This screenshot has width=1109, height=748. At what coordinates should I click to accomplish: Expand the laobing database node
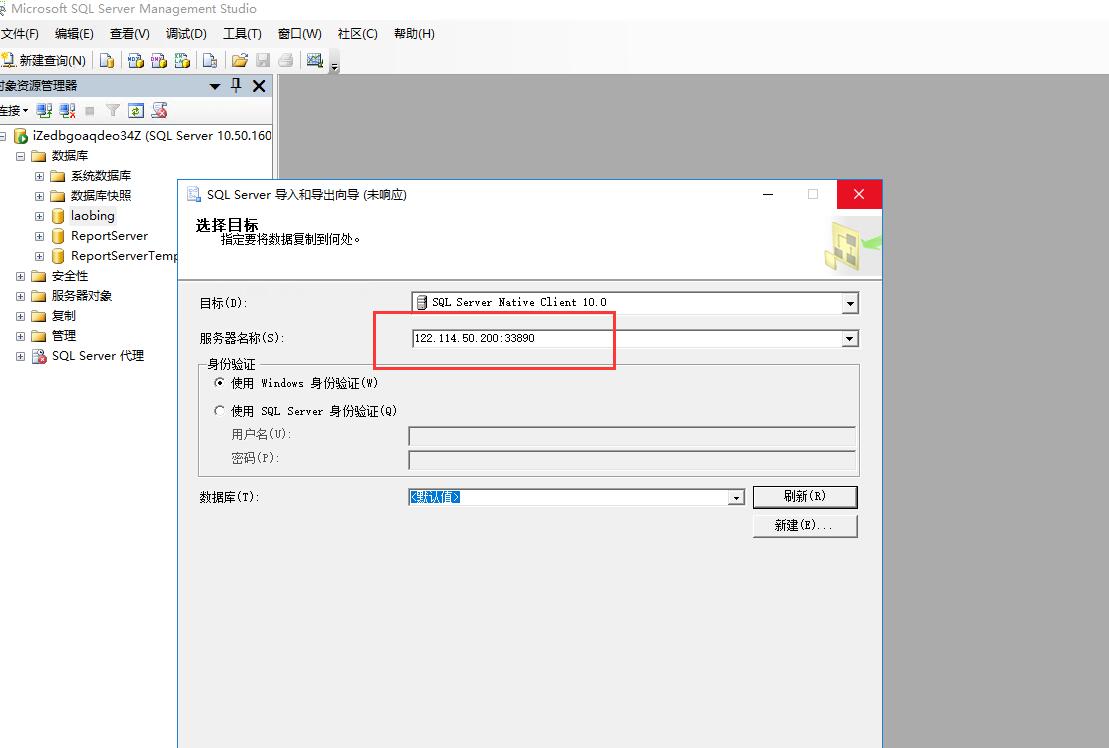click(40, 216)
